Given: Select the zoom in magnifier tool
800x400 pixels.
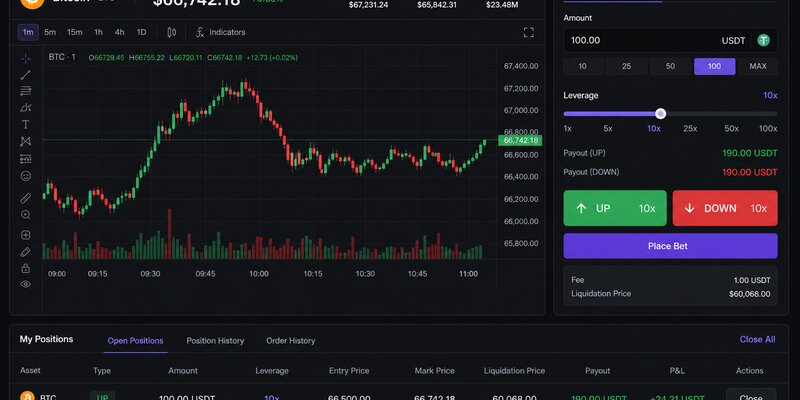Looking at the screenshot, I should [x=26, y=215].
